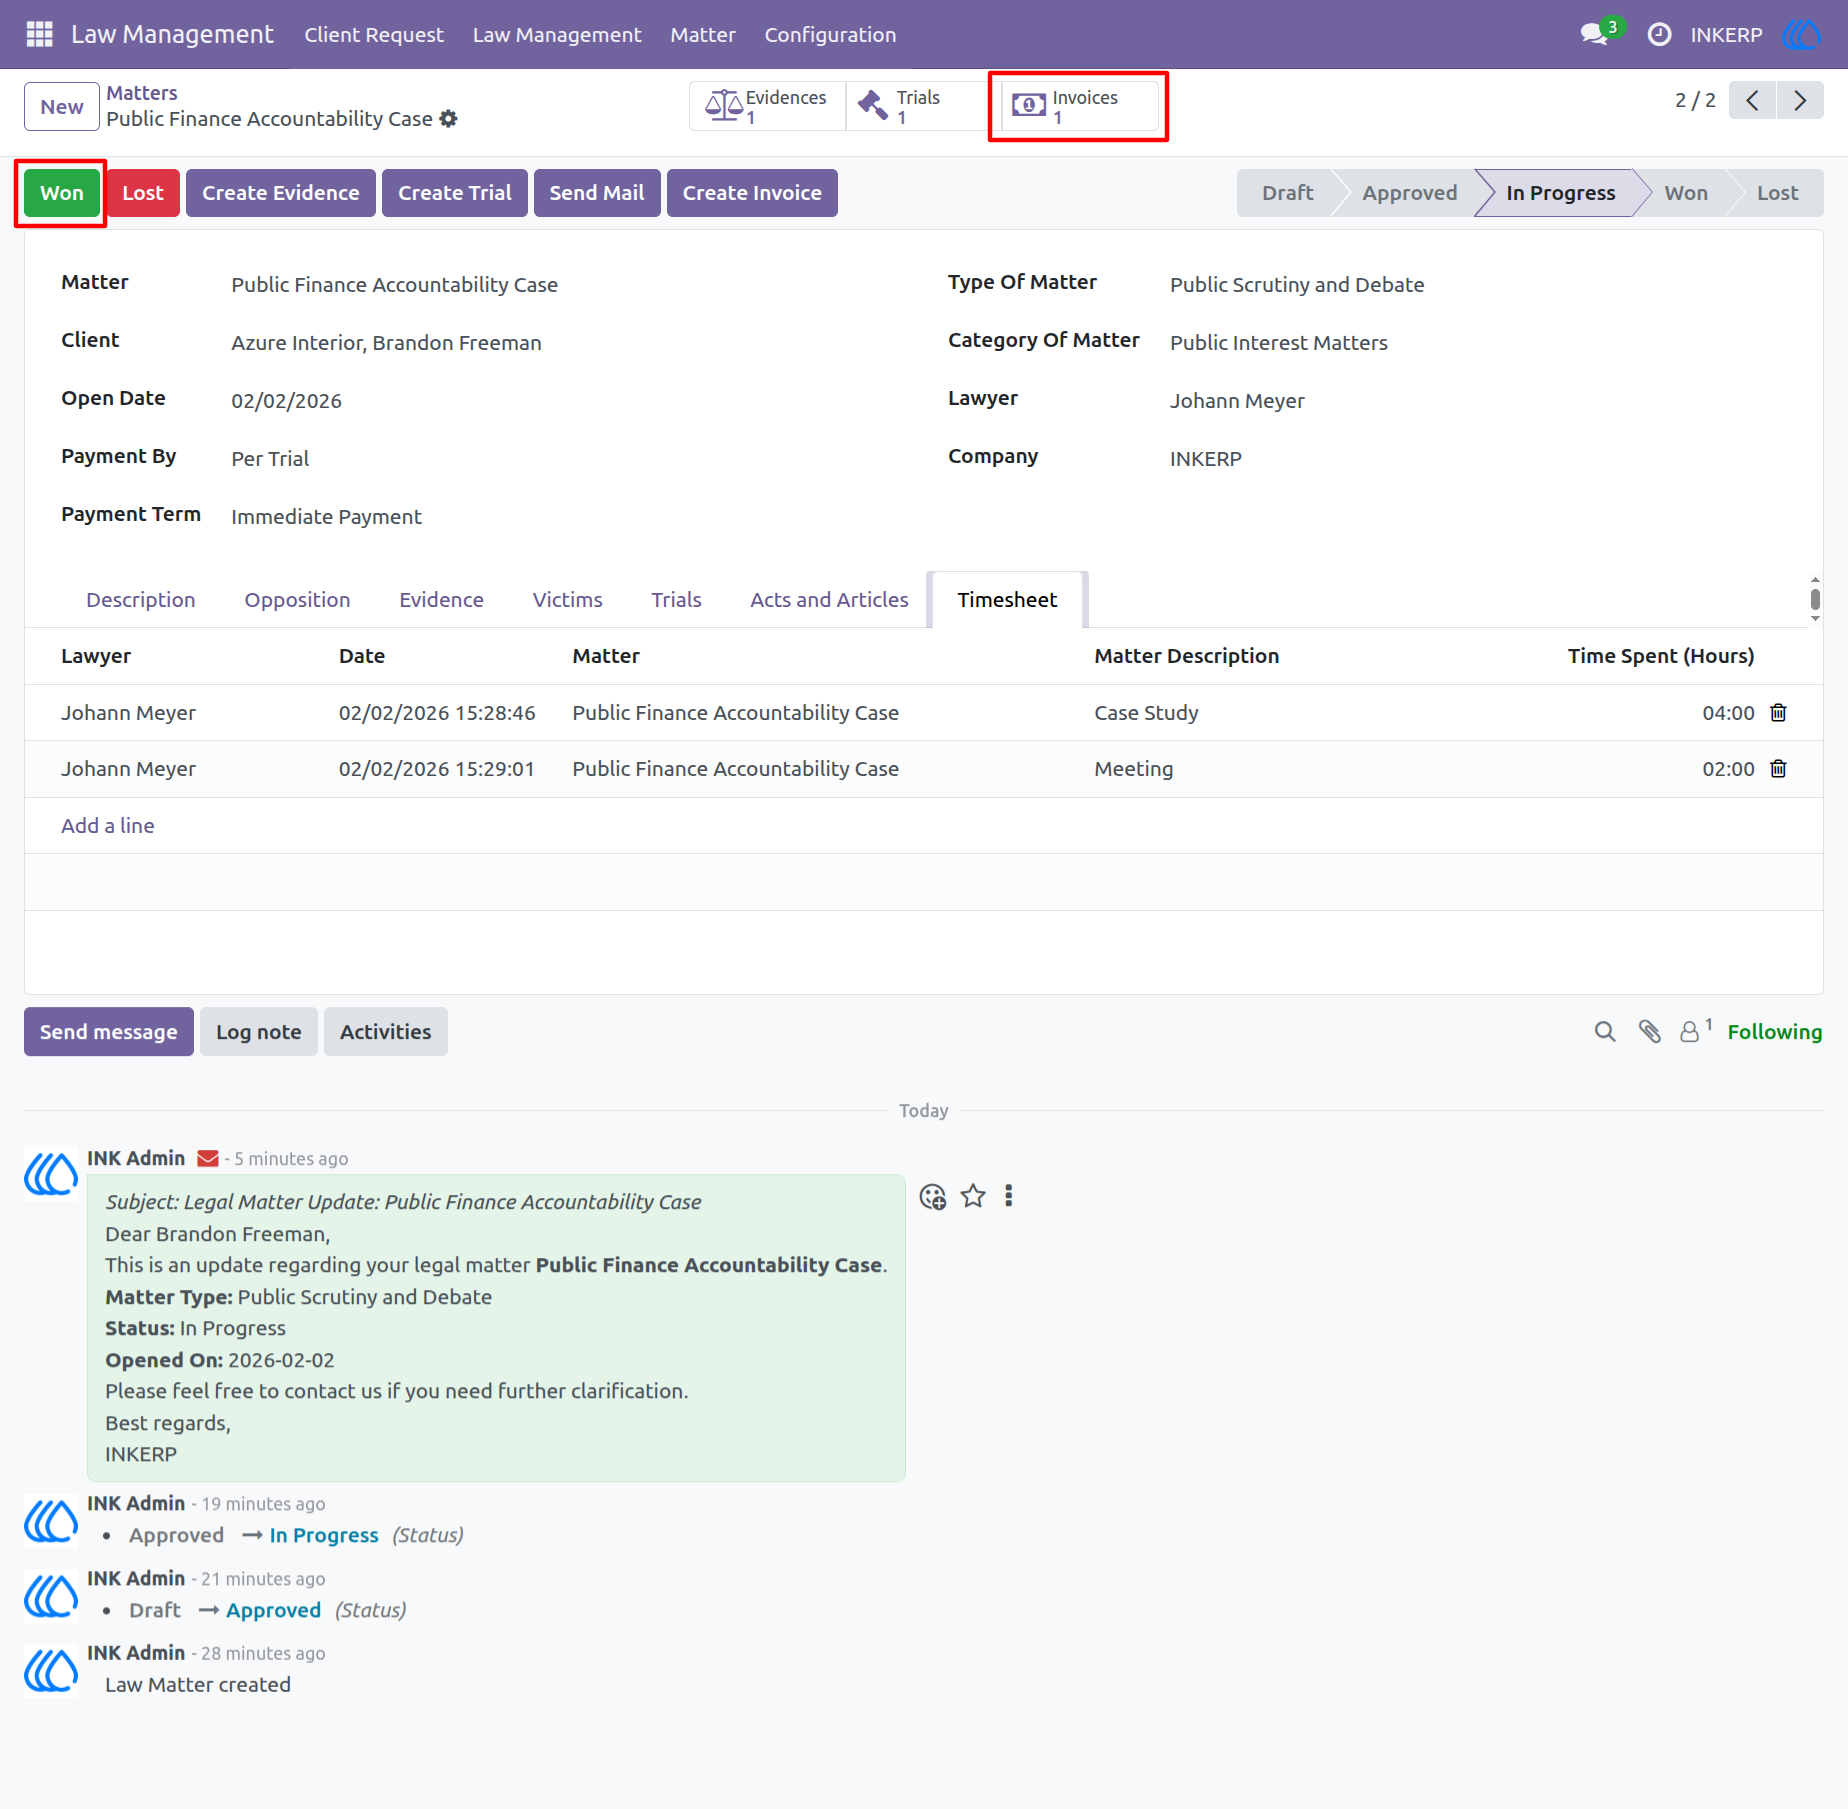Add a reaction to the email message
This screenshot has height=1809, width=1848.
click(932, 1196)
